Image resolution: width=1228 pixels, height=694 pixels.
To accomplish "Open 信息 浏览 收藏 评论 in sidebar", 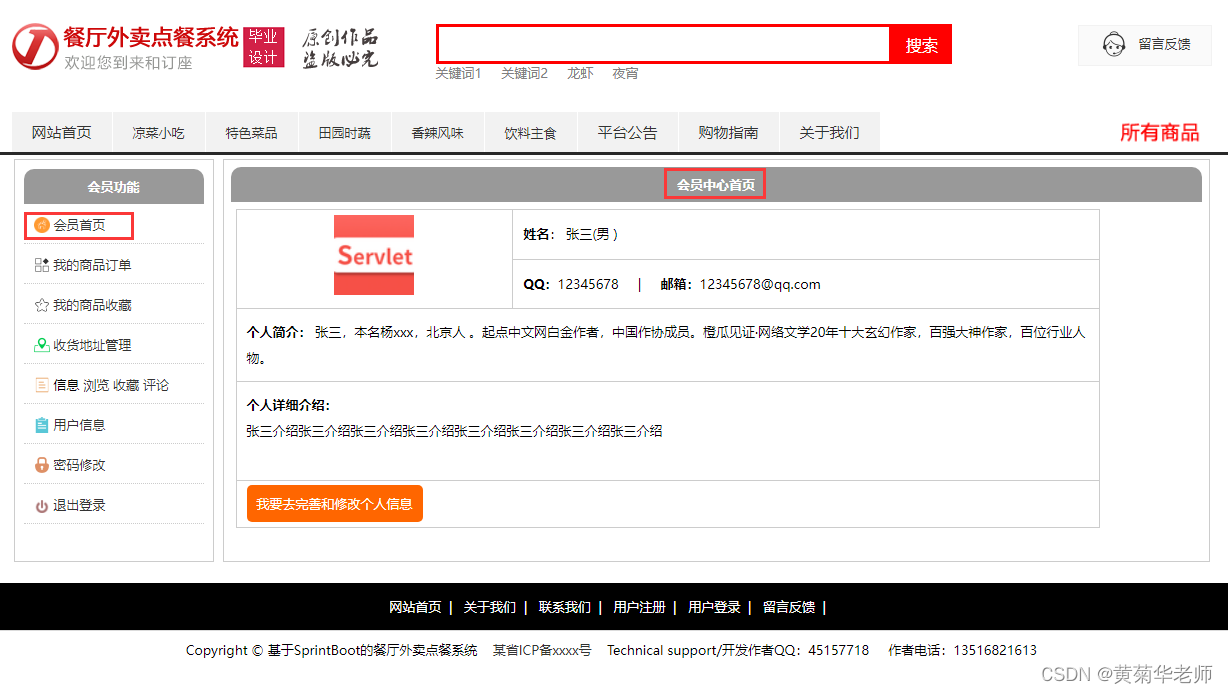I will pyautogui.click(x=111, y=385).
